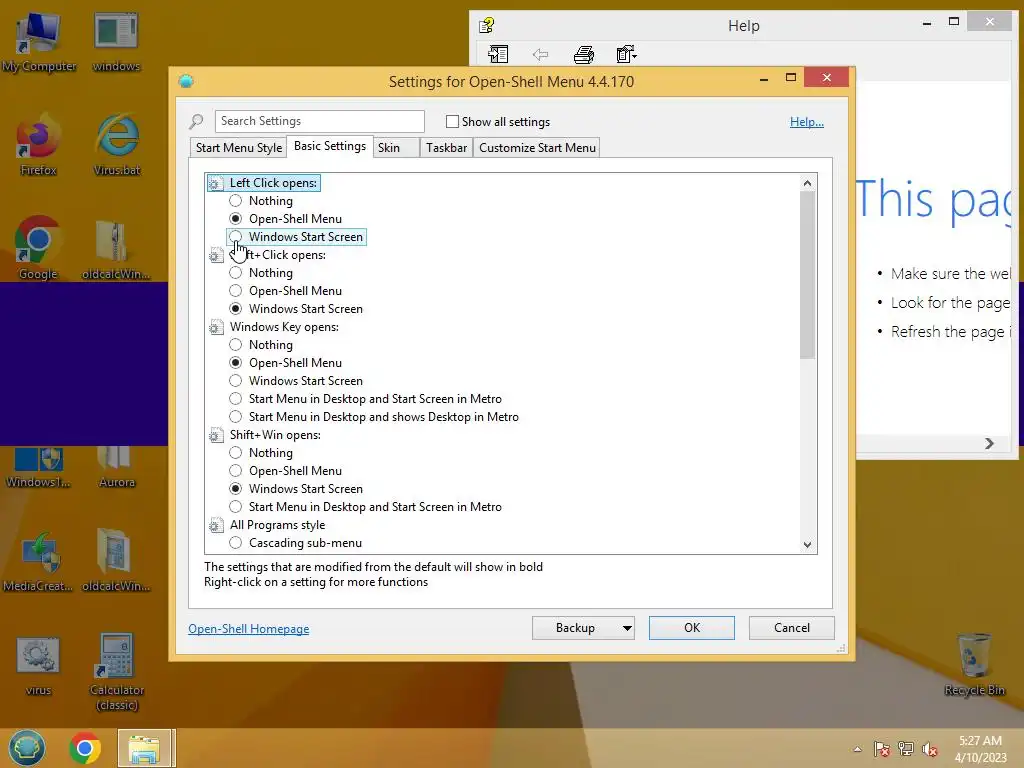Switch to the Start Menu Style tab
The height and width of the screenshot is (768, 1024).
click(x=239, y=148)
